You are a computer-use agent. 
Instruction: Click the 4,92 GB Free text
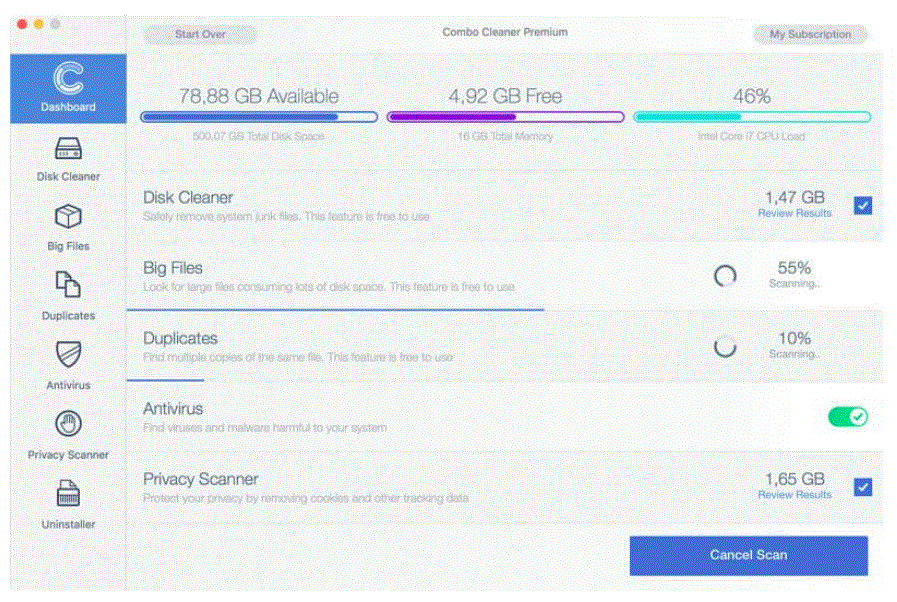505,96
